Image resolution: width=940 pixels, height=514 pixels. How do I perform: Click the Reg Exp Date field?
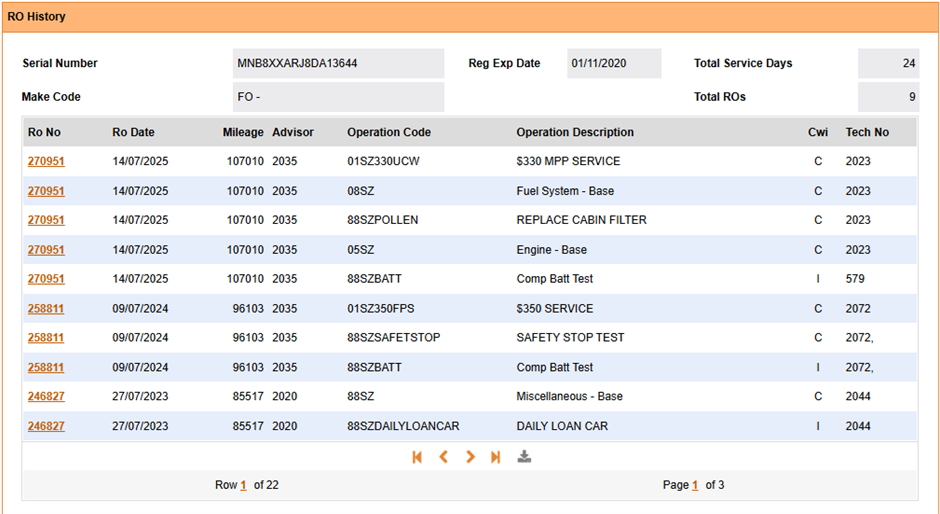click(613, 64)
